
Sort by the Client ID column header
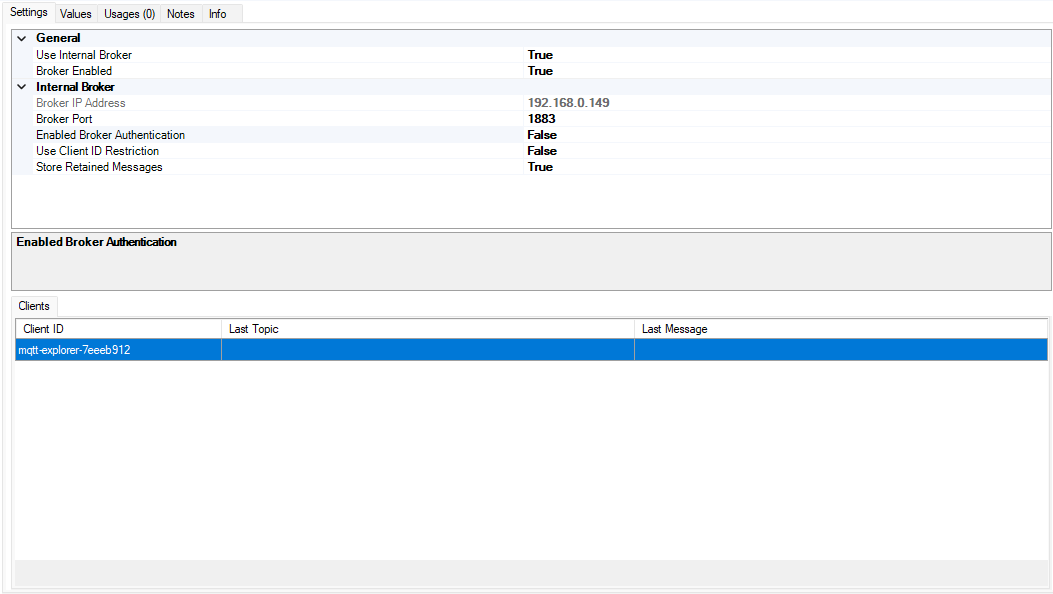tap(118, 329)
